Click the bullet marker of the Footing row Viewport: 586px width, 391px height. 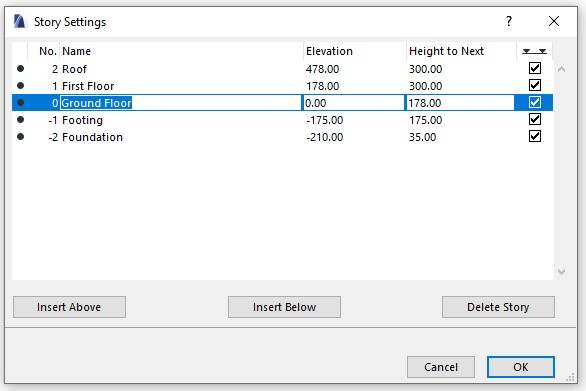pos(21,119)
